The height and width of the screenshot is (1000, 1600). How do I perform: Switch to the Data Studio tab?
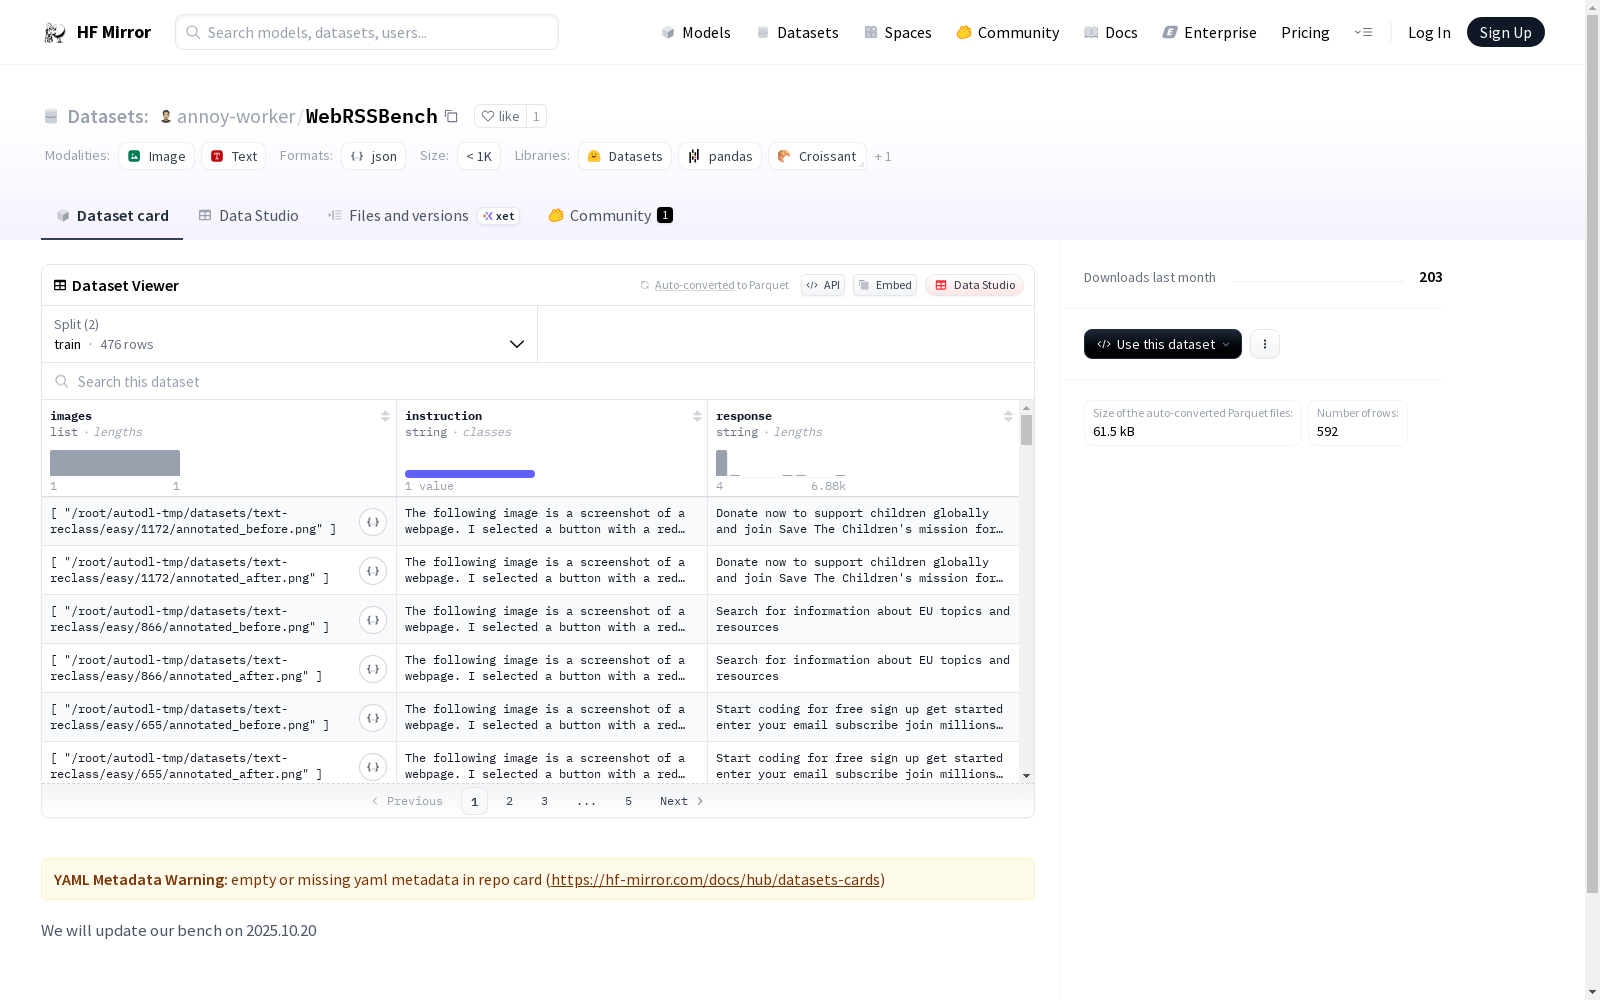248,216
